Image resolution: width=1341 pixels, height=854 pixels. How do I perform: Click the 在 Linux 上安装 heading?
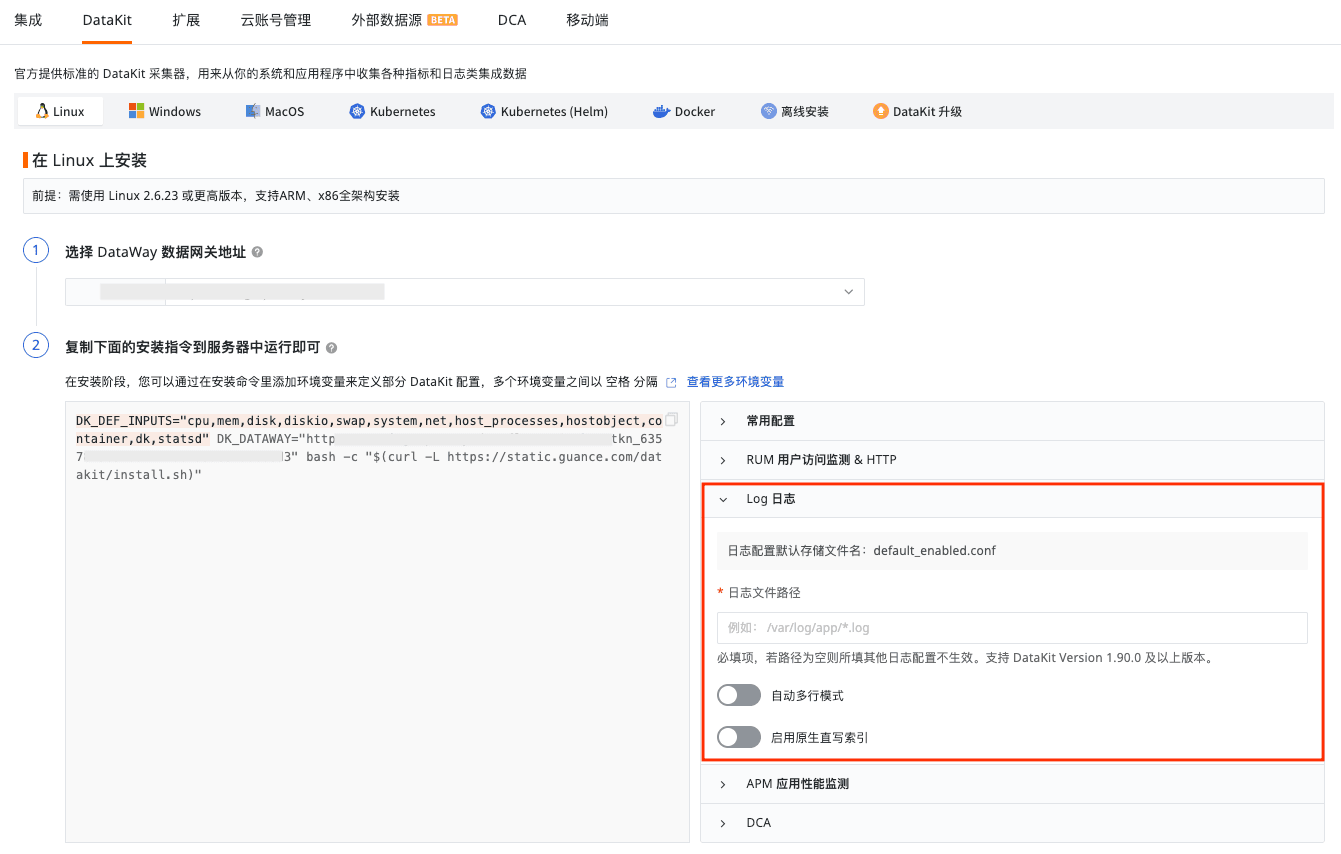(90, 161)
